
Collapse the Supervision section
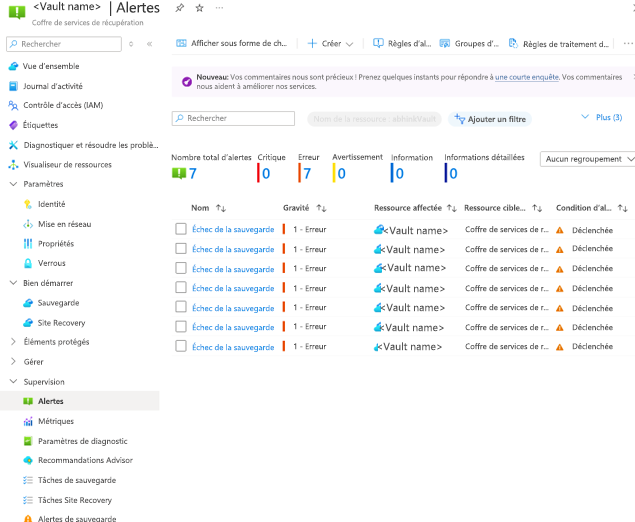[13, 381]
